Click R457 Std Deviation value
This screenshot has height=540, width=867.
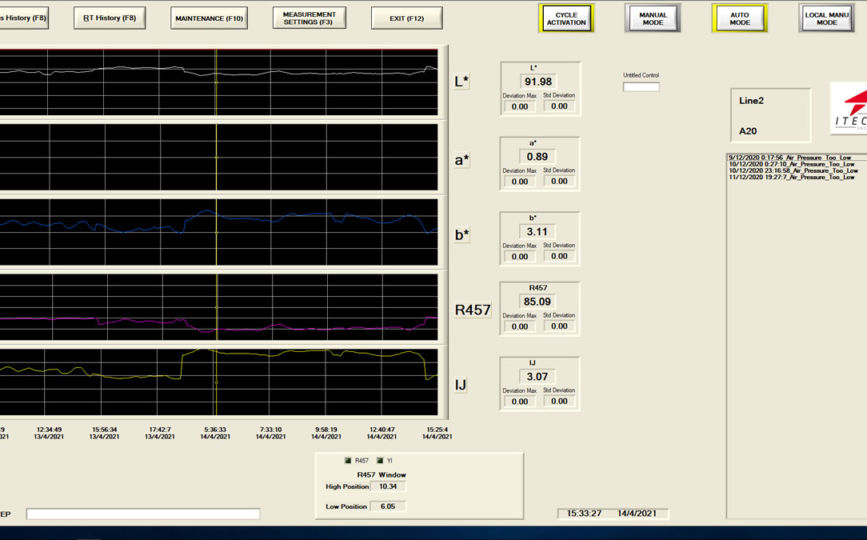[559, 326]
